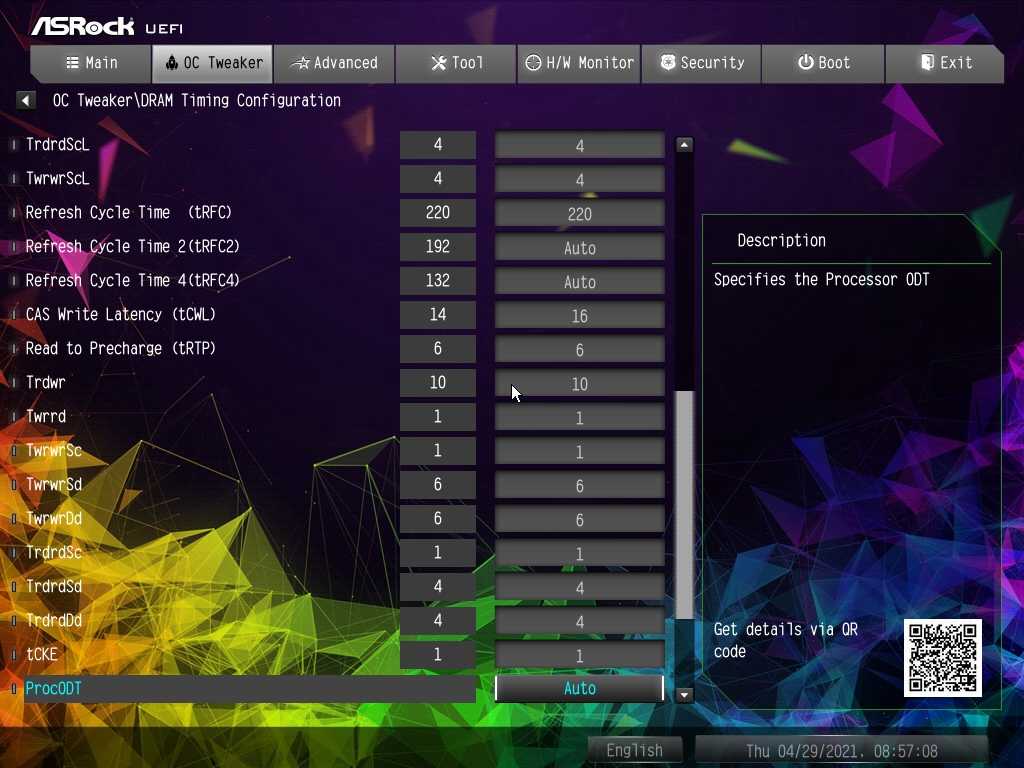
Task: Open the ProcODT Auto dropdown
Action: click(x=579, y=688)
